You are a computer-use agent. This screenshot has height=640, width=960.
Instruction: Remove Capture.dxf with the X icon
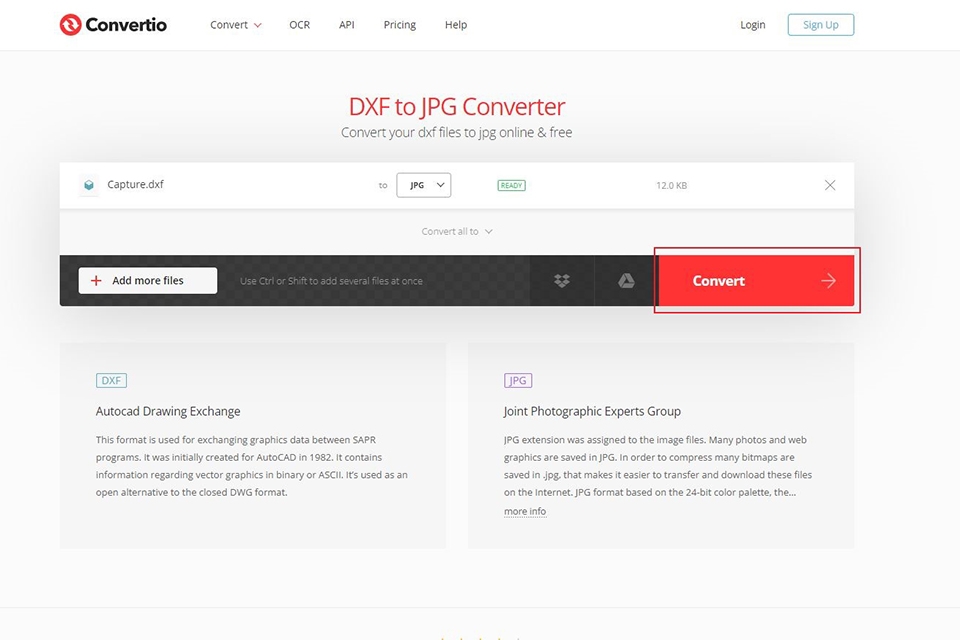(x=830, y=185)
